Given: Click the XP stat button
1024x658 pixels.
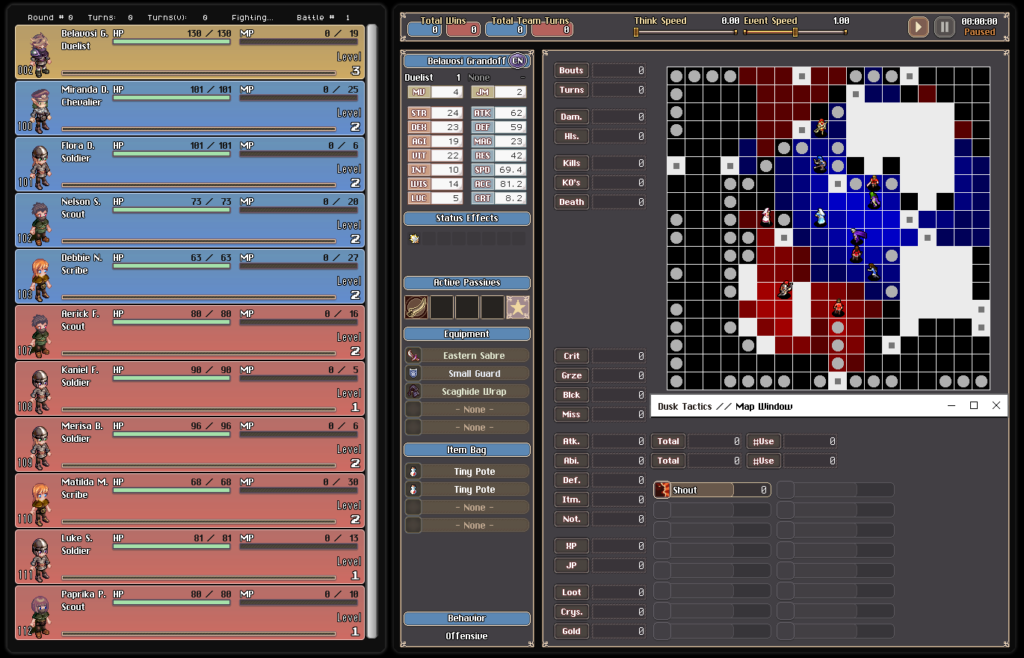Looking at the screenshot, I should [571, 546].
